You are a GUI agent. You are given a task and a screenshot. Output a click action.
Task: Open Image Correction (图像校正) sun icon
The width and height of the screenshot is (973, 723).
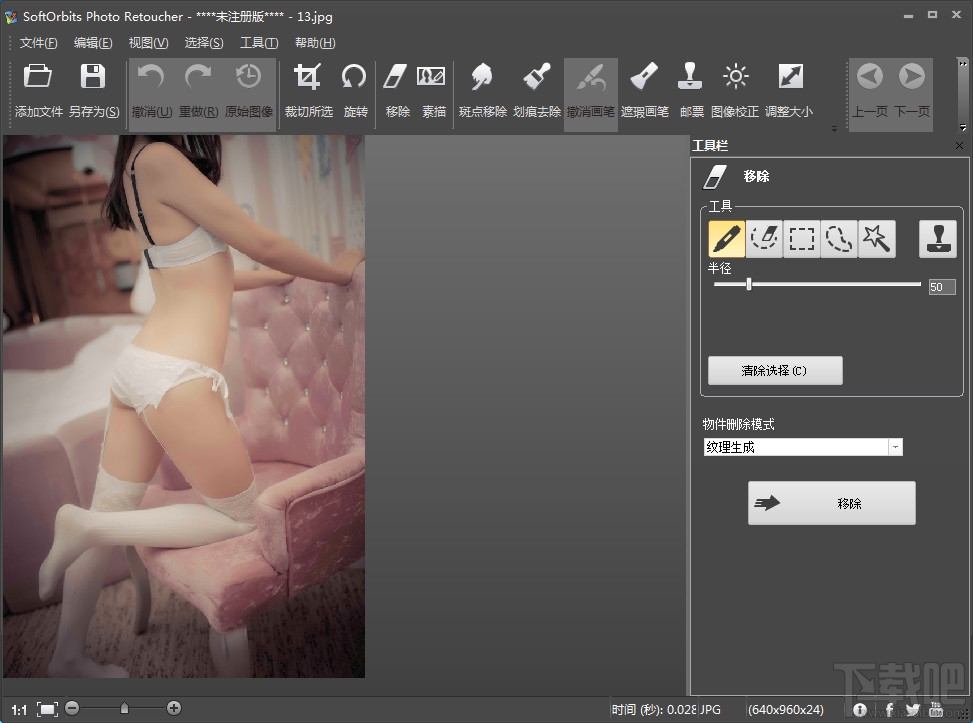736,77
